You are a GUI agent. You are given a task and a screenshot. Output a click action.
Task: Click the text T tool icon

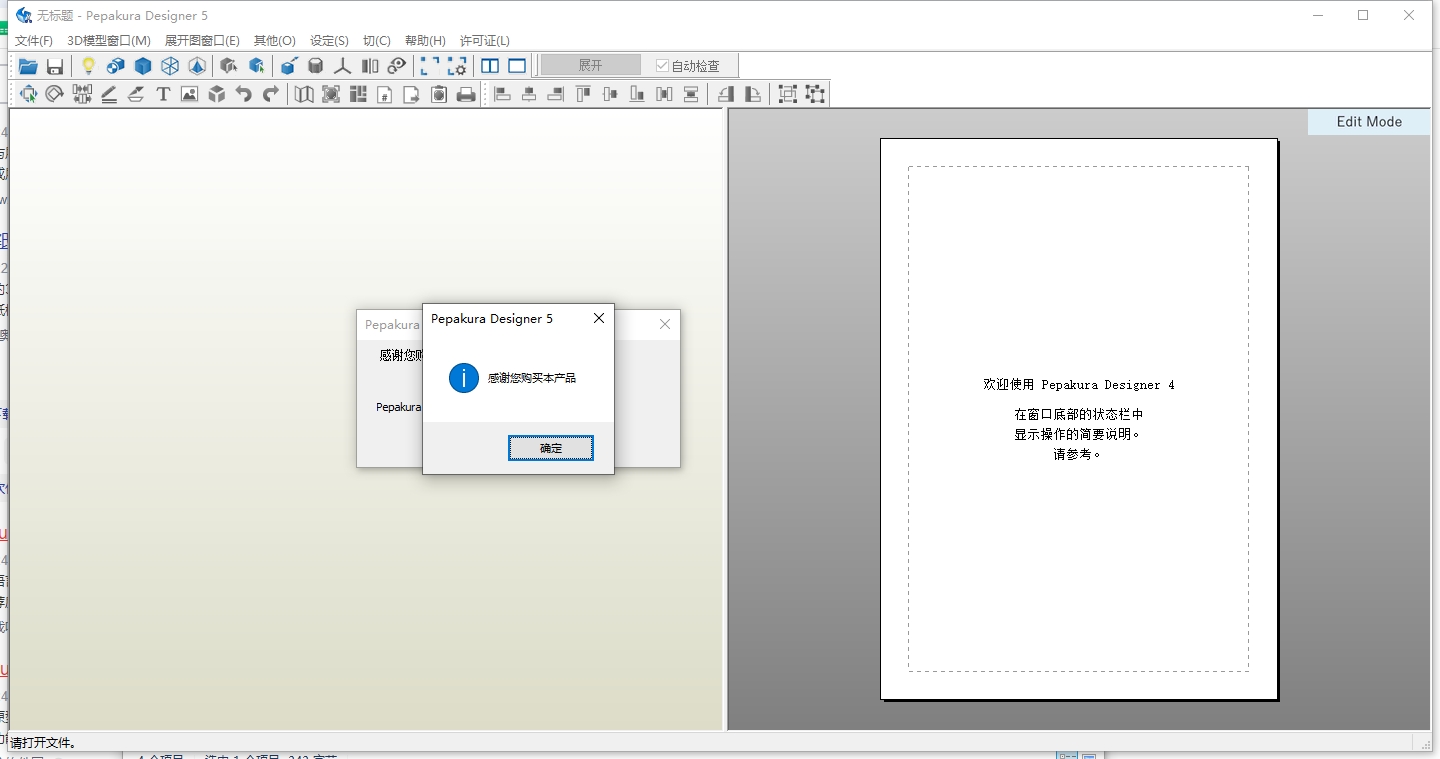[x=163, y=94]
